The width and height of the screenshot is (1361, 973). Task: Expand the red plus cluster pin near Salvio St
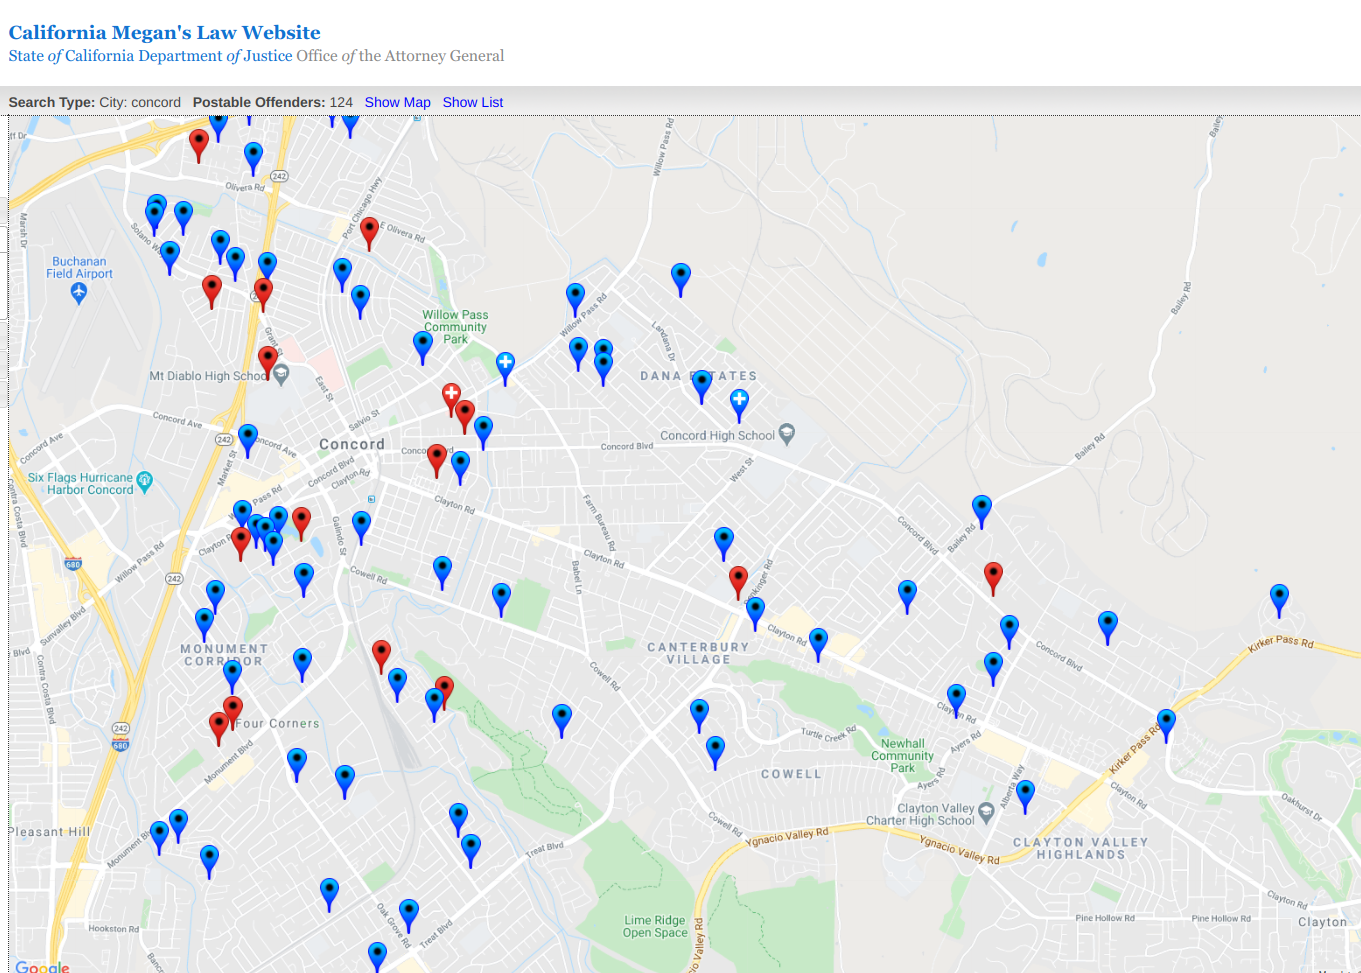coord(451,396)
